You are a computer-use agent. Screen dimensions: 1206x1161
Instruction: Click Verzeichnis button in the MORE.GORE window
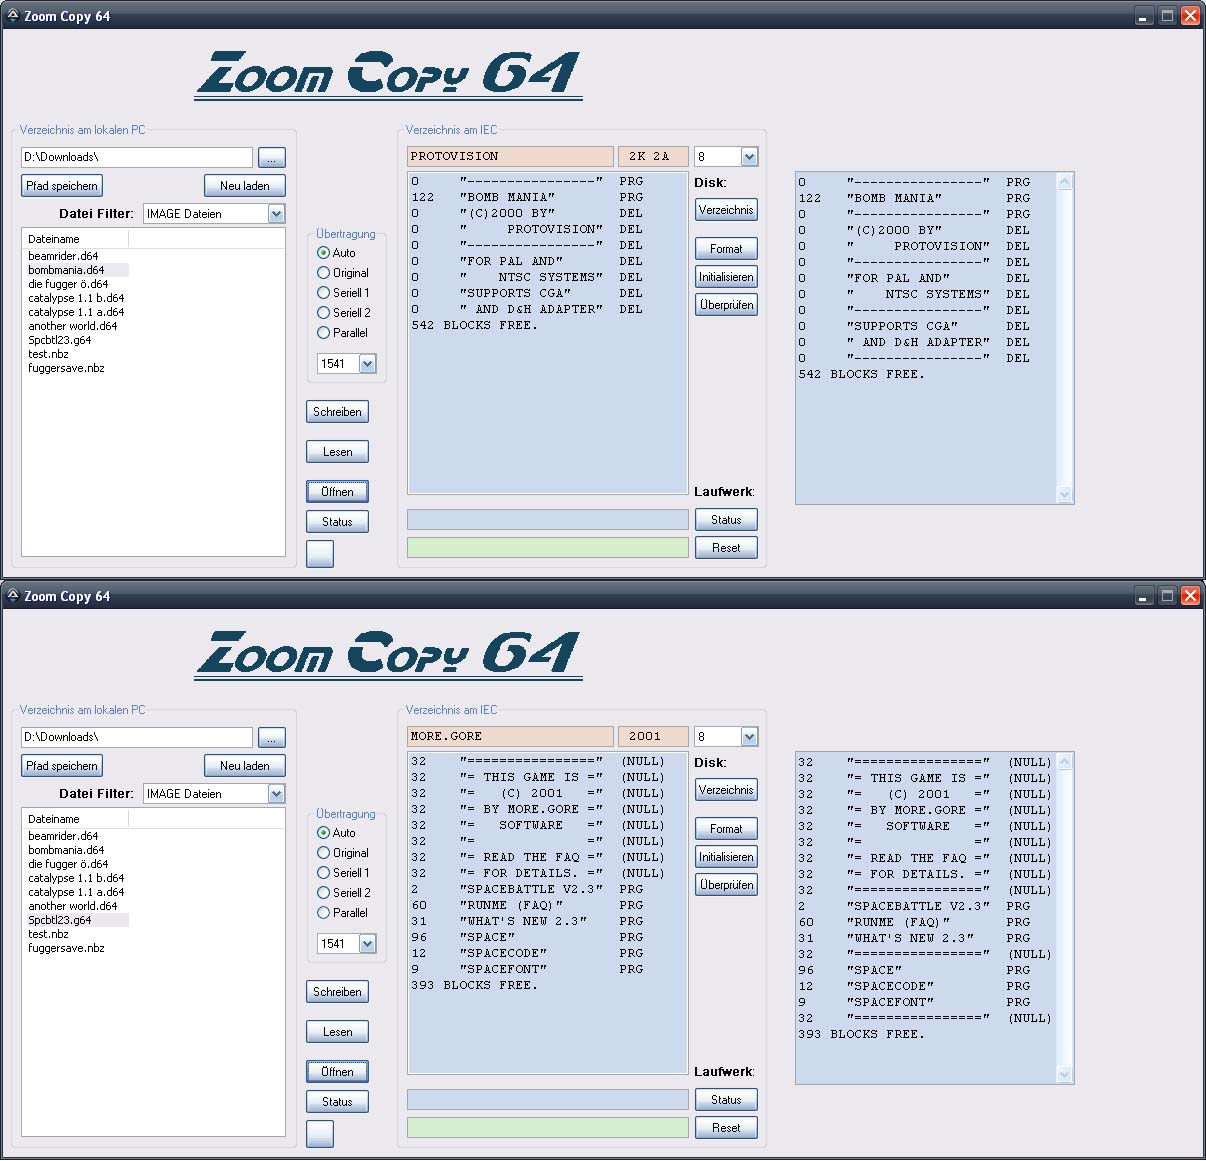[x=726, y=790]
